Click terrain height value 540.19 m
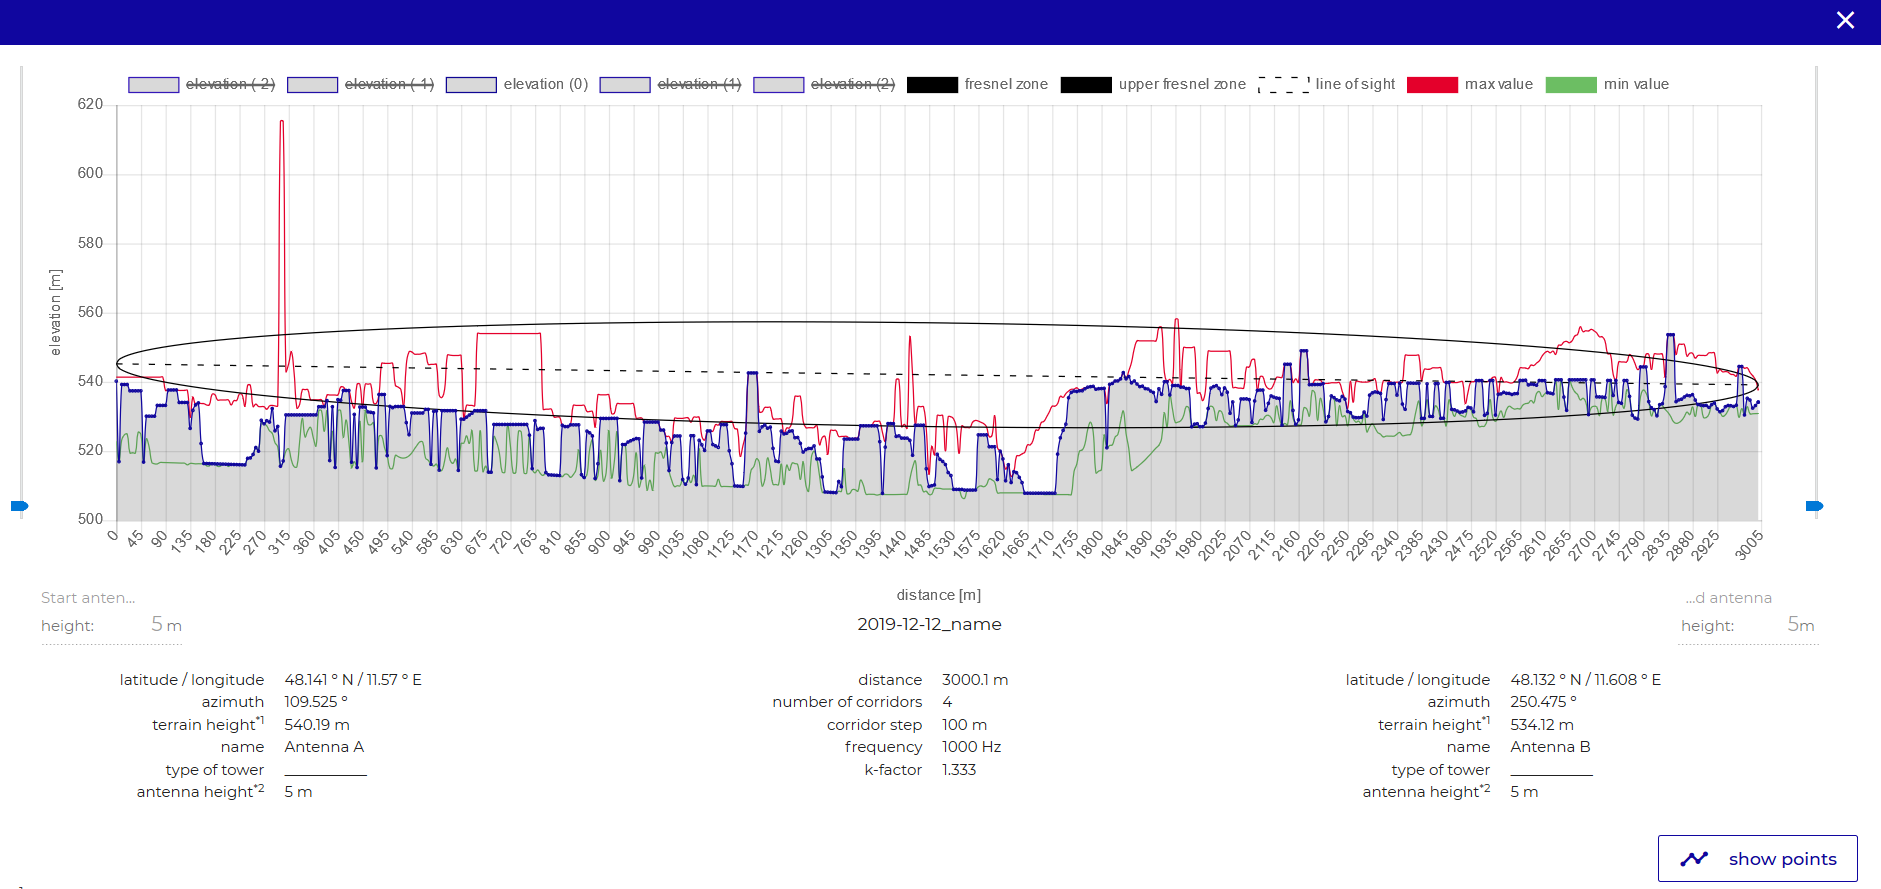 [x=317, y=725]
